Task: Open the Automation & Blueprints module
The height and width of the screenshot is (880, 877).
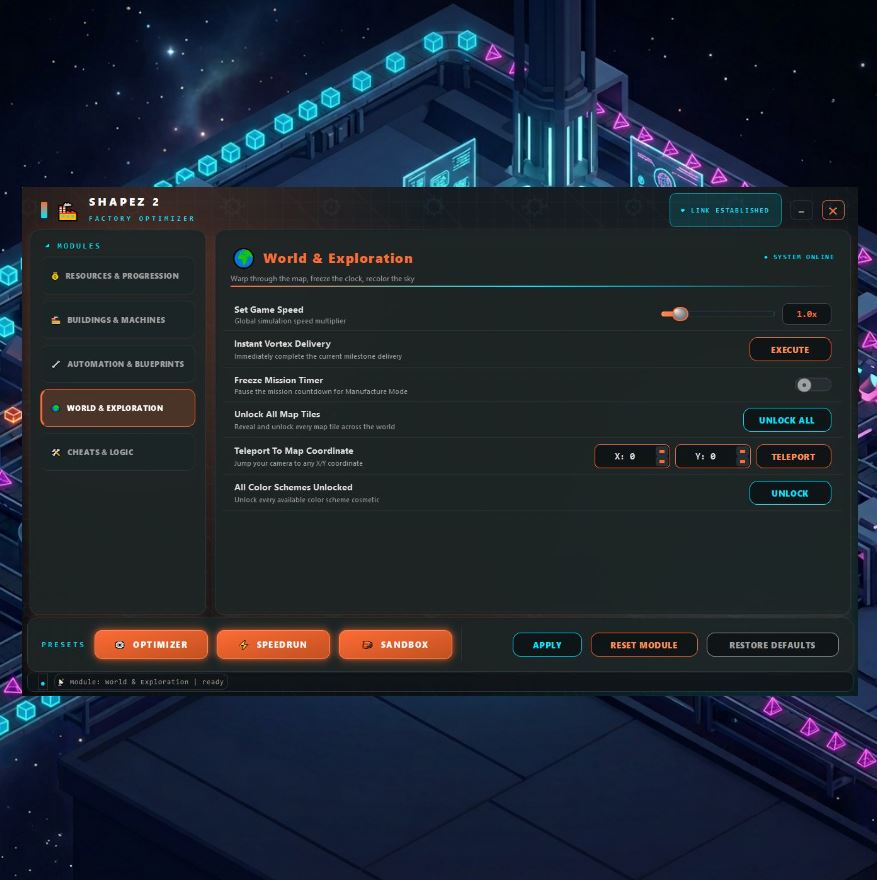Action: 118,364
